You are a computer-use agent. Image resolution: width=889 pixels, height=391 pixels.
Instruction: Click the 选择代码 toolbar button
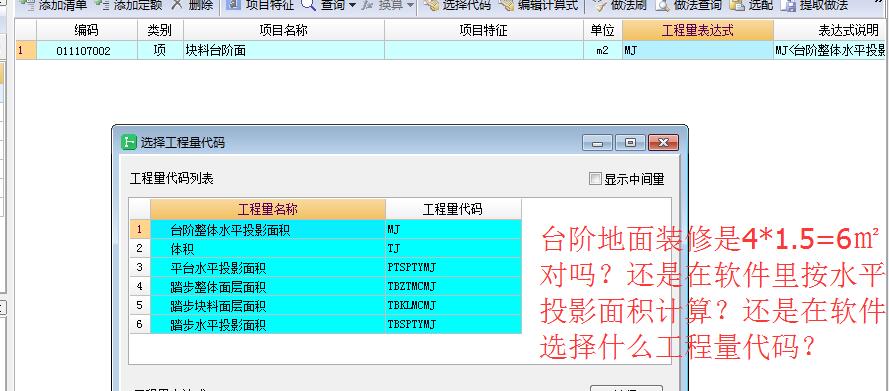point(457,6)
